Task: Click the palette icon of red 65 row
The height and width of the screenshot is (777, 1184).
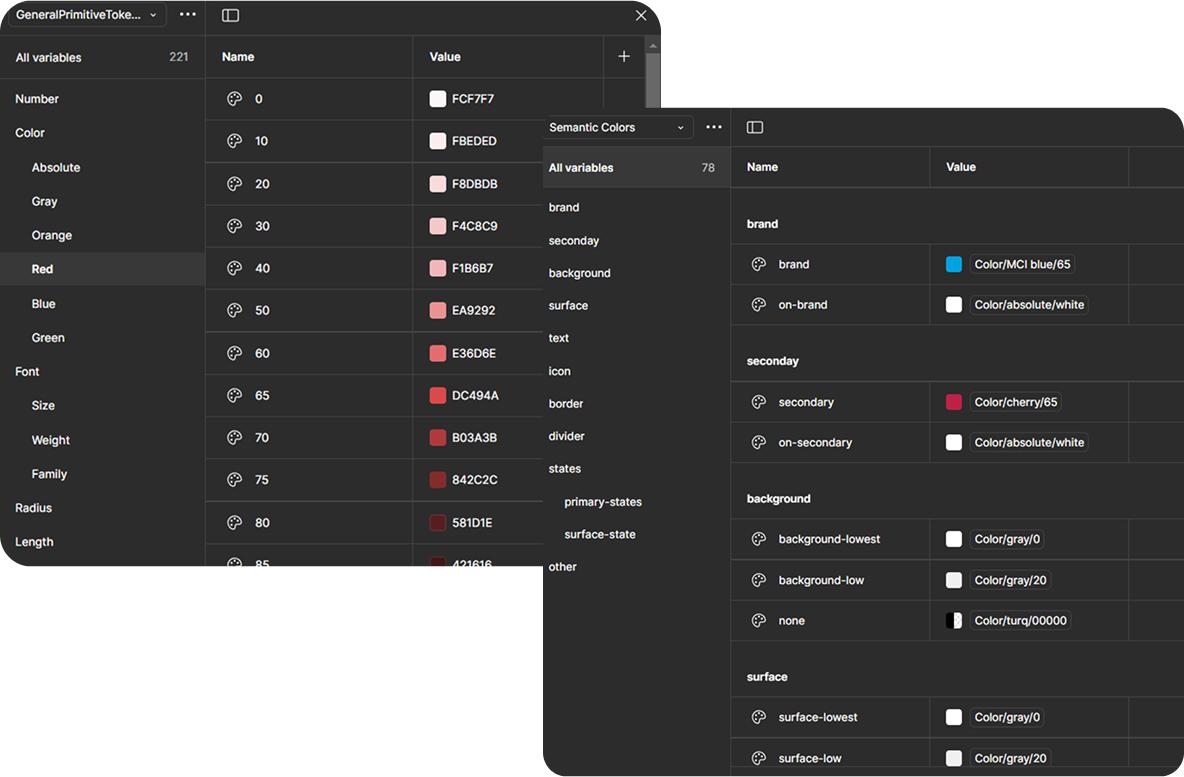Action: tap(235, 395)
